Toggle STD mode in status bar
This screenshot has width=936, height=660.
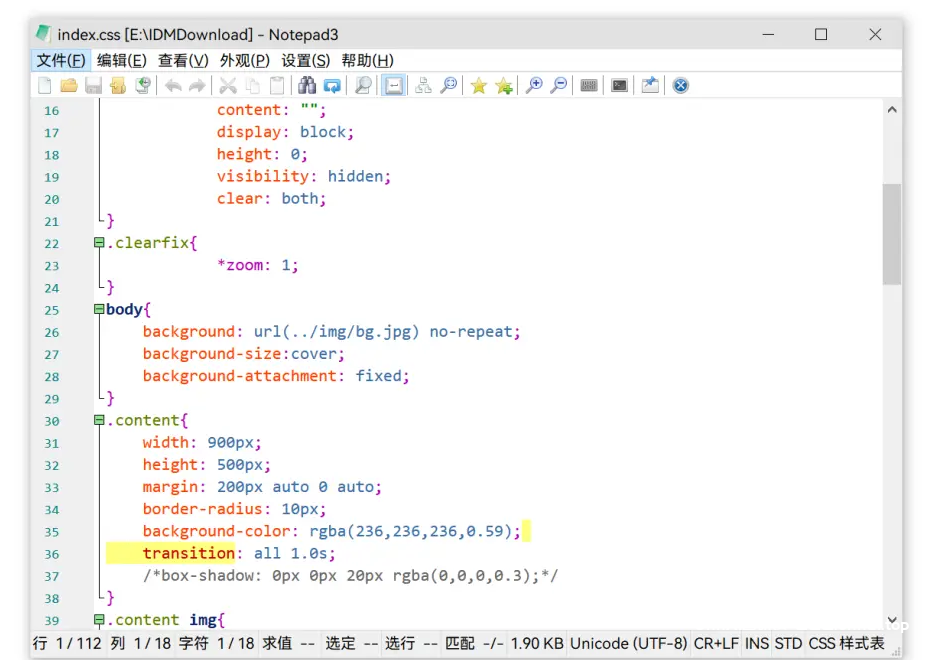pos(789,643)
